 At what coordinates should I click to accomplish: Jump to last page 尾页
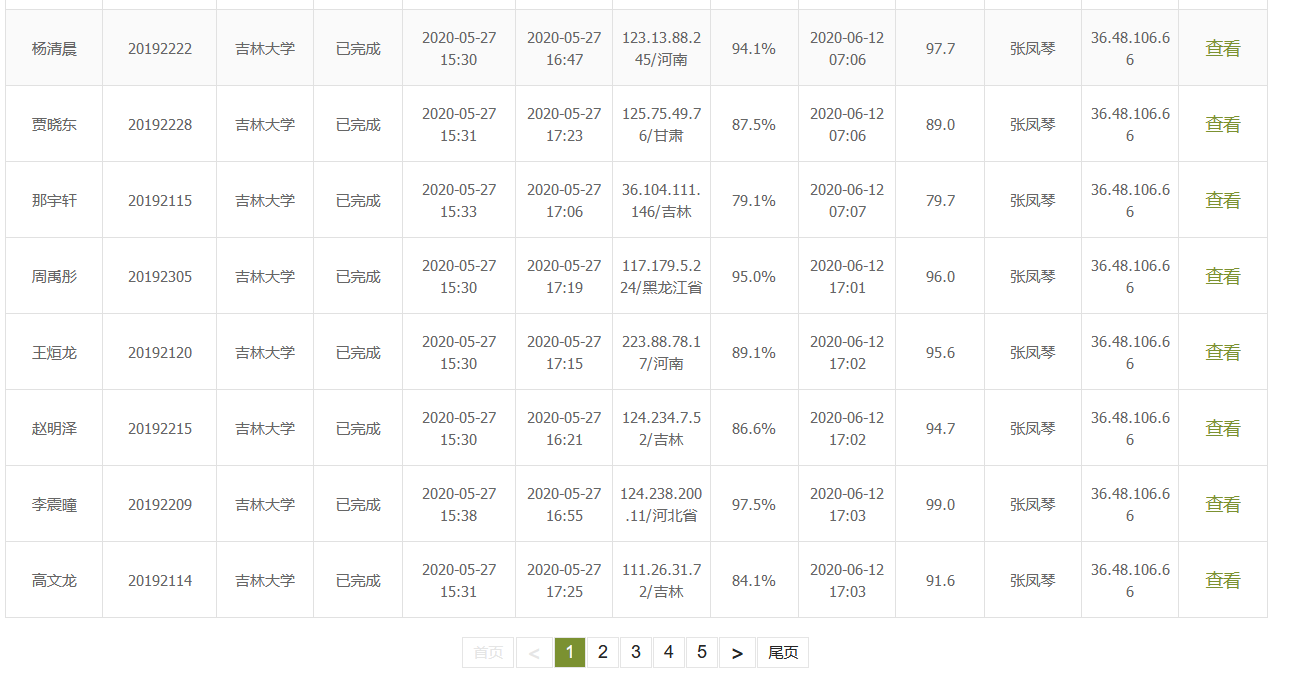point(782,653)
